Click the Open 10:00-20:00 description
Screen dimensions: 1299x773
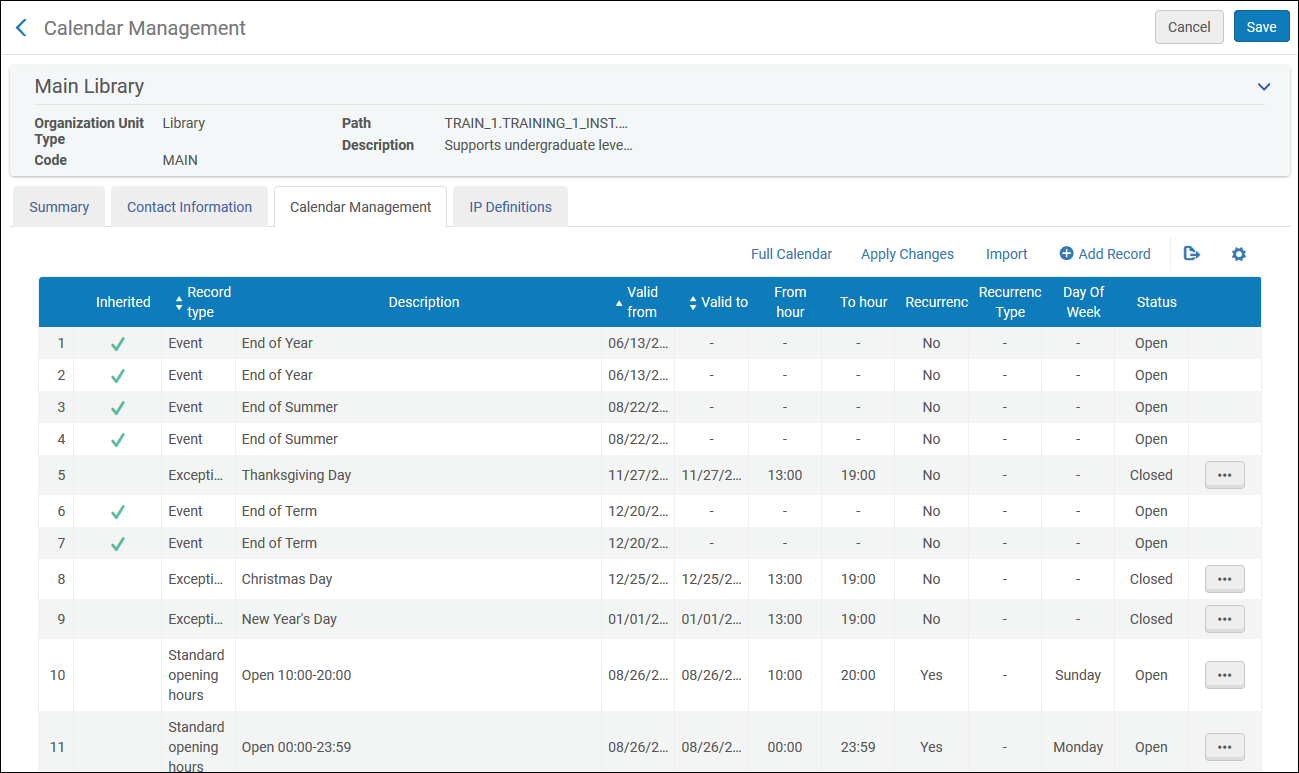296,675
